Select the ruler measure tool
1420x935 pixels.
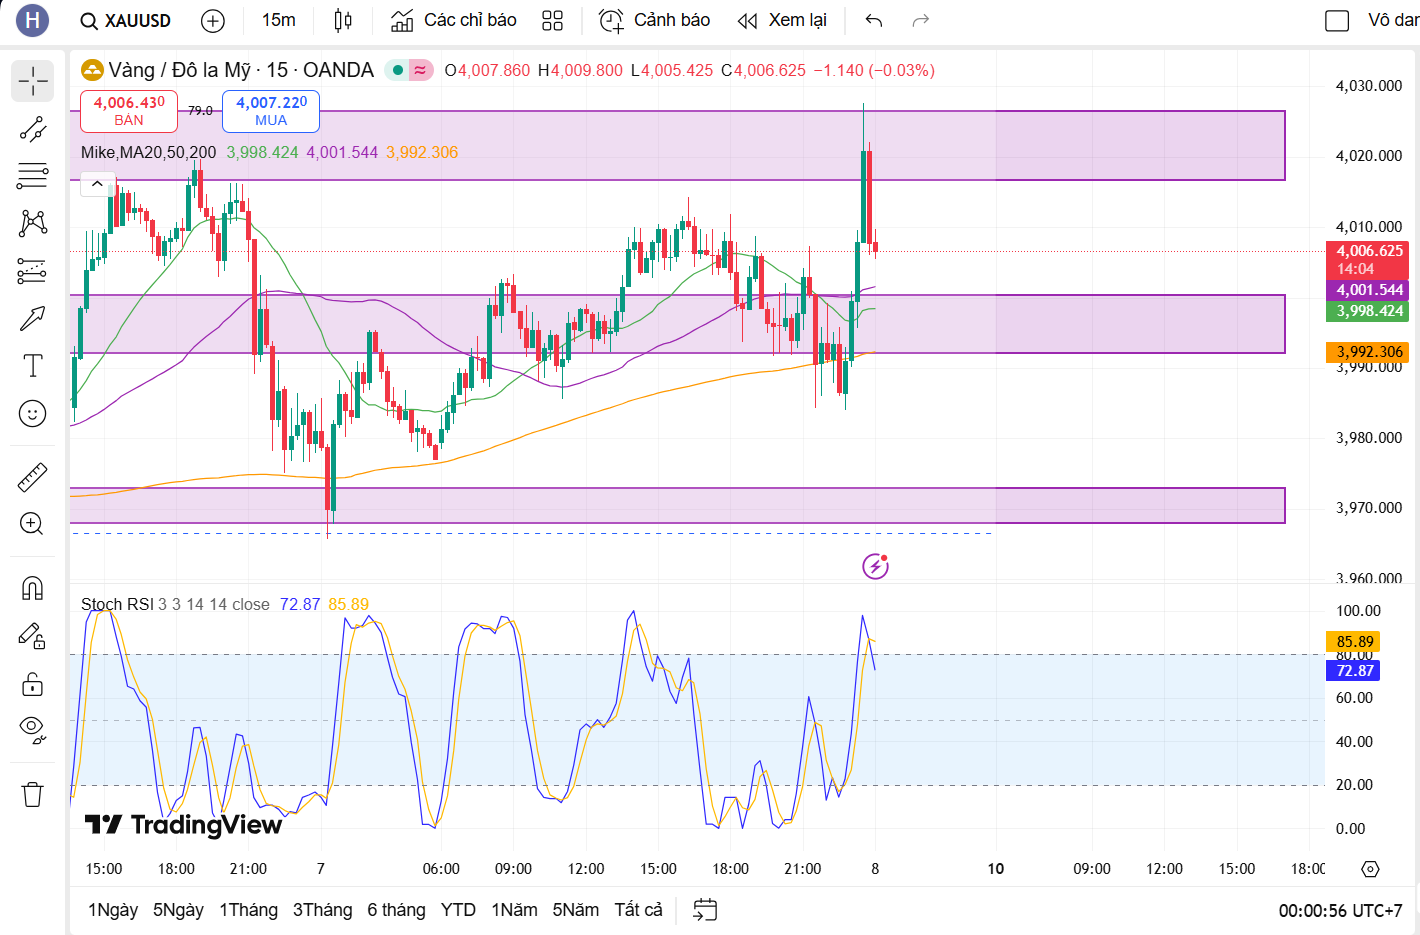tap(32, 477)
